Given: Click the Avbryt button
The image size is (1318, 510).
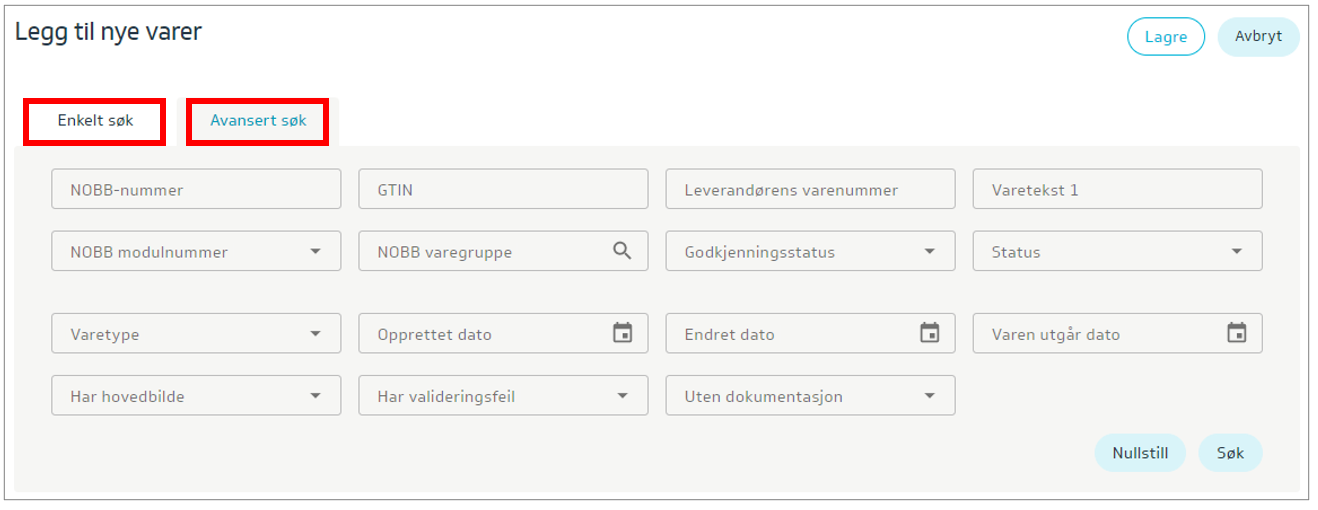Looking at the screenshot, I should (1258, 37).
